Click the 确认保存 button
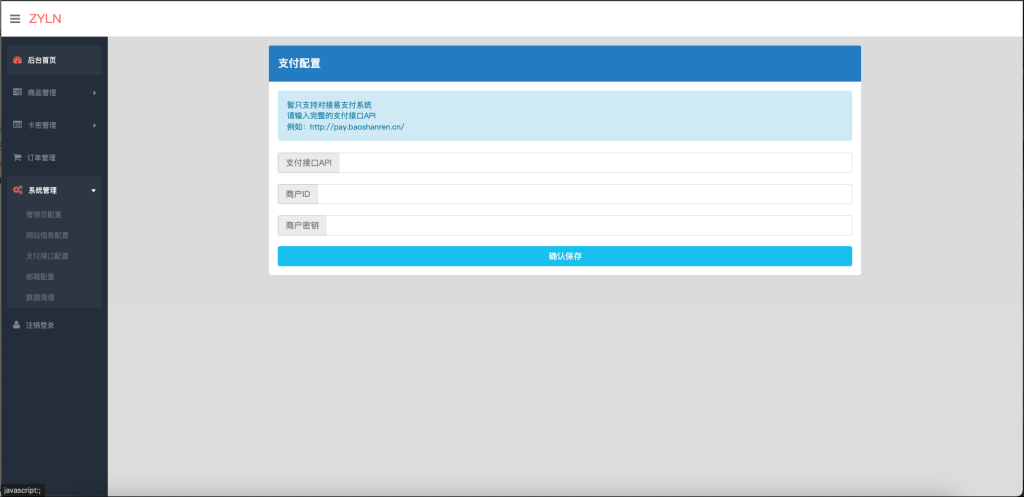 point(565,256)
